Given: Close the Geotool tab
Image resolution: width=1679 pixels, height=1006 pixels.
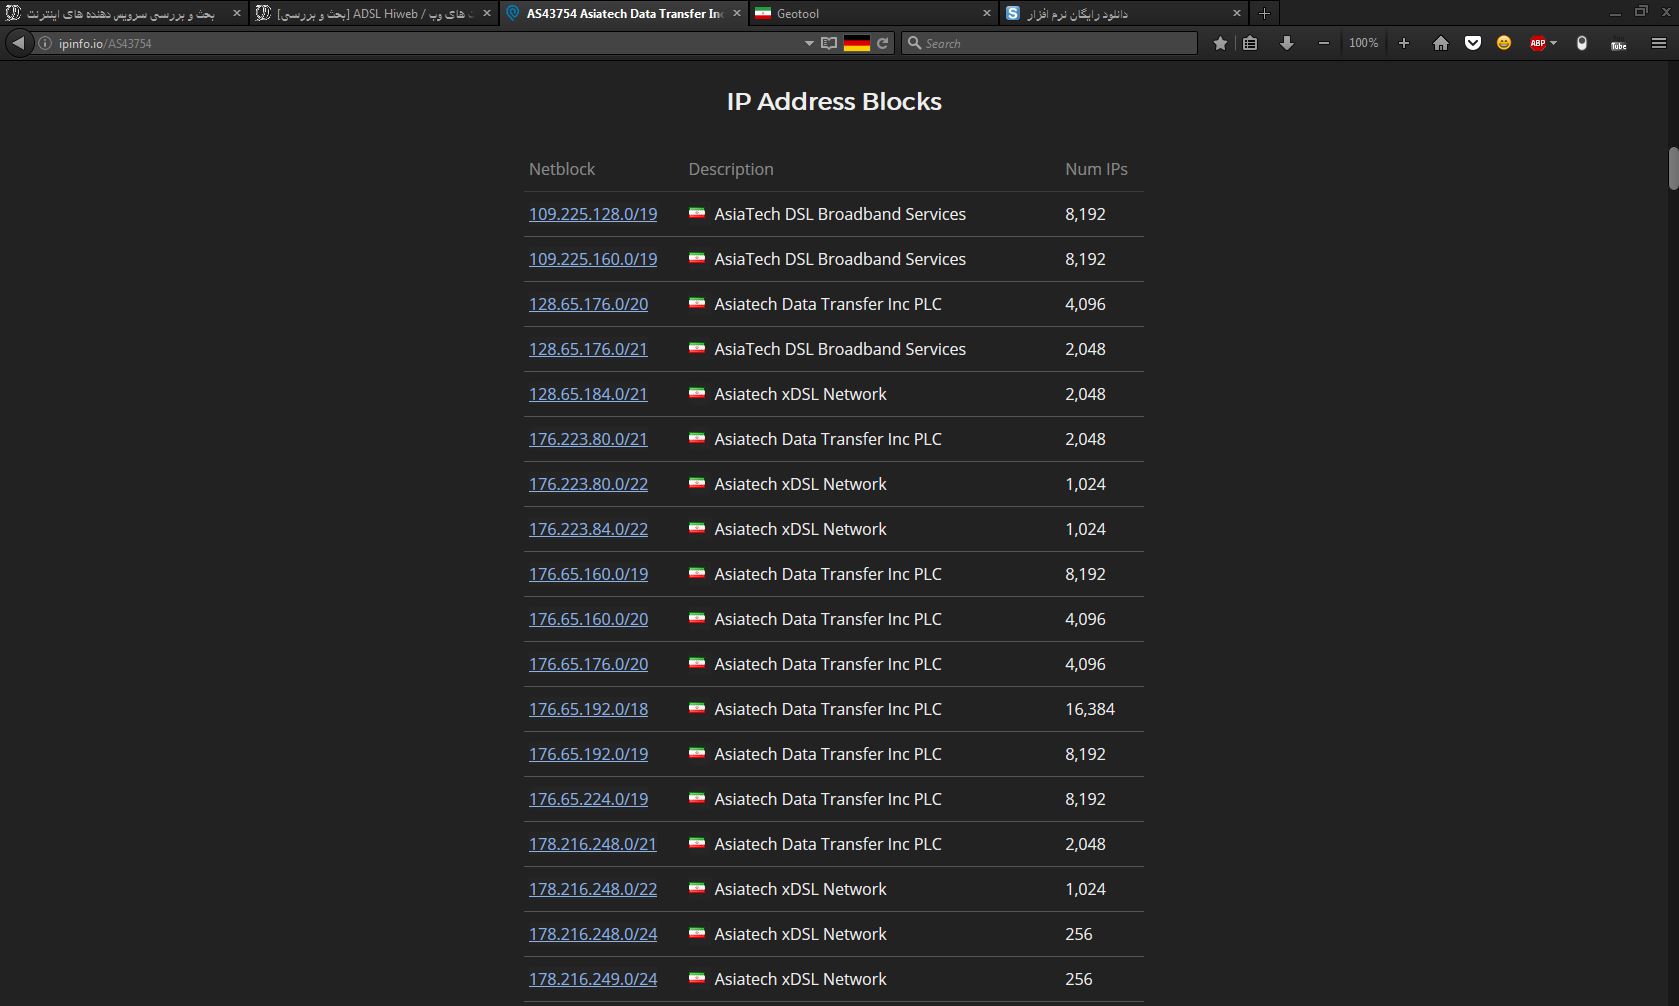Looking at the screenshot, I should 986,13.
